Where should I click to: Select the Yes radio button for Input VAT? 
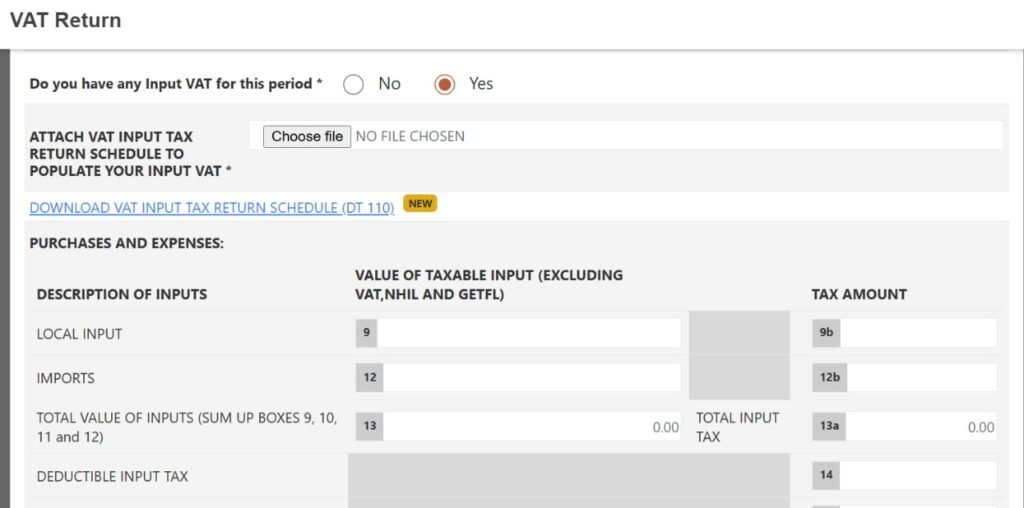(x=445, y=84)
